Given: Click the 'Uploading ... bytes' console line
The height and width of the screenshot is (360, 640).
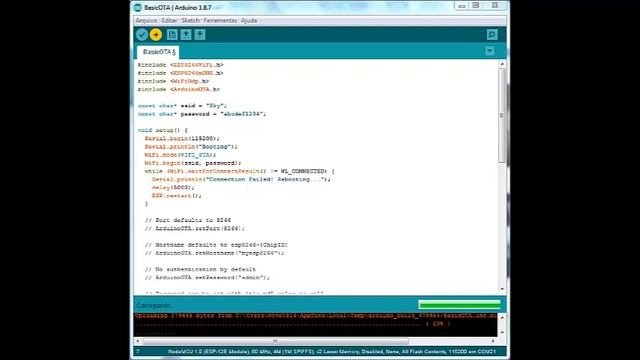Looking at the screenshot, I should pyautogui.click(x=316, y=316).
